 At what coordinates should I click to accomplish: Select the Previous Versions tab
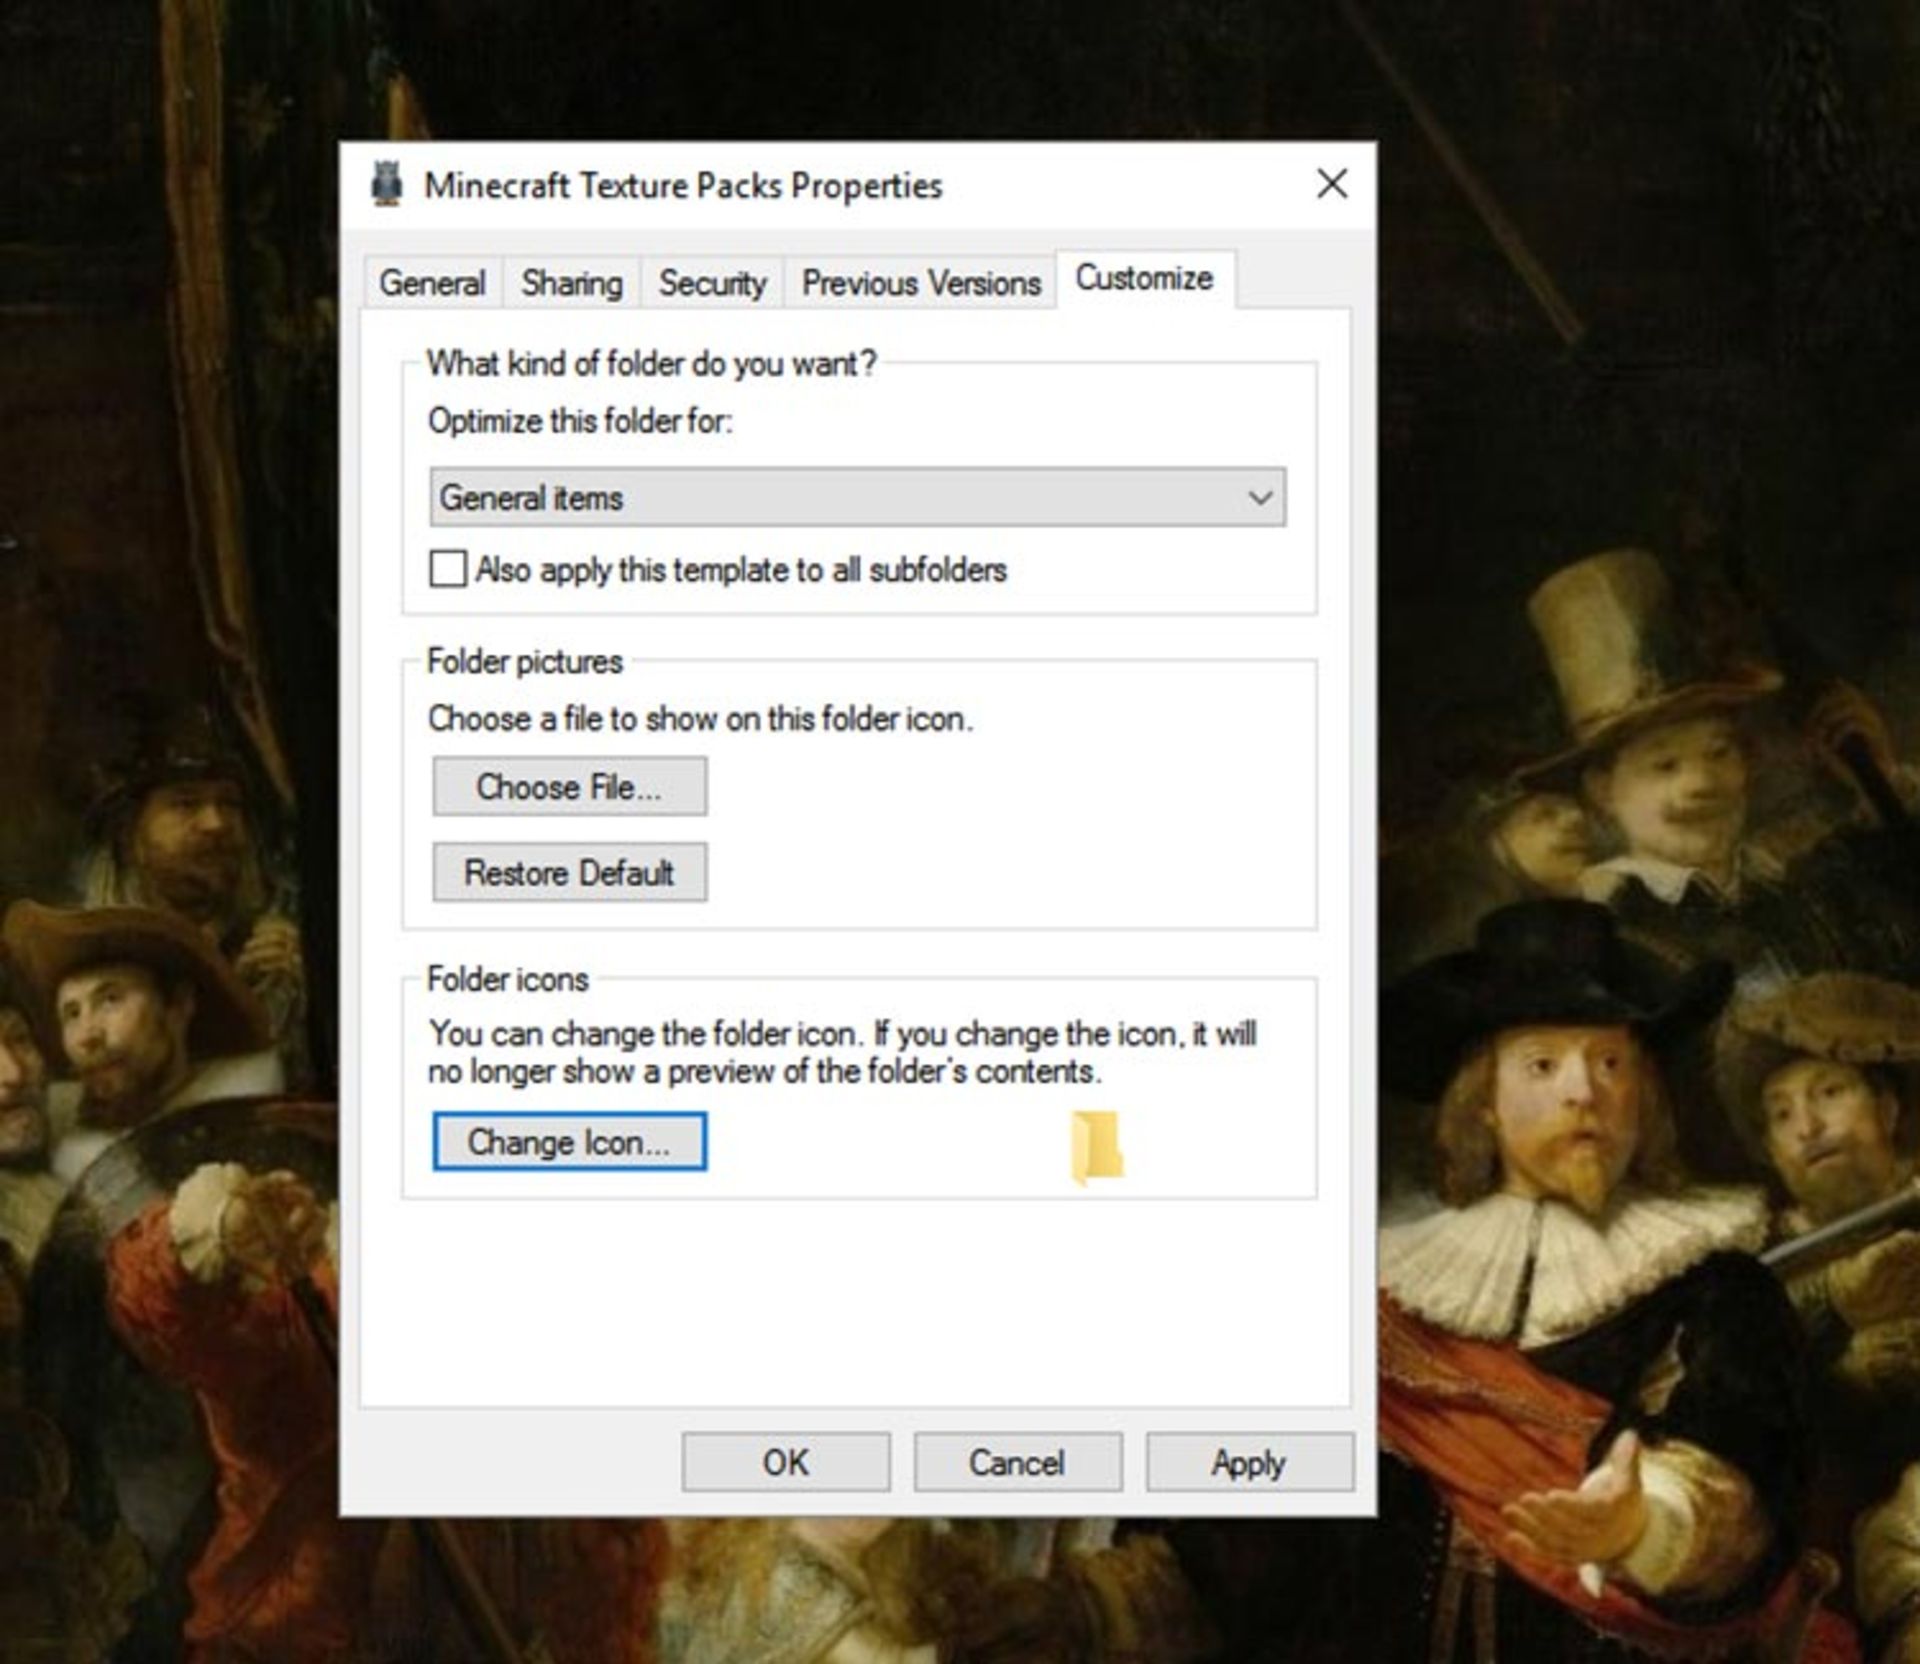(x=921, y=283)
